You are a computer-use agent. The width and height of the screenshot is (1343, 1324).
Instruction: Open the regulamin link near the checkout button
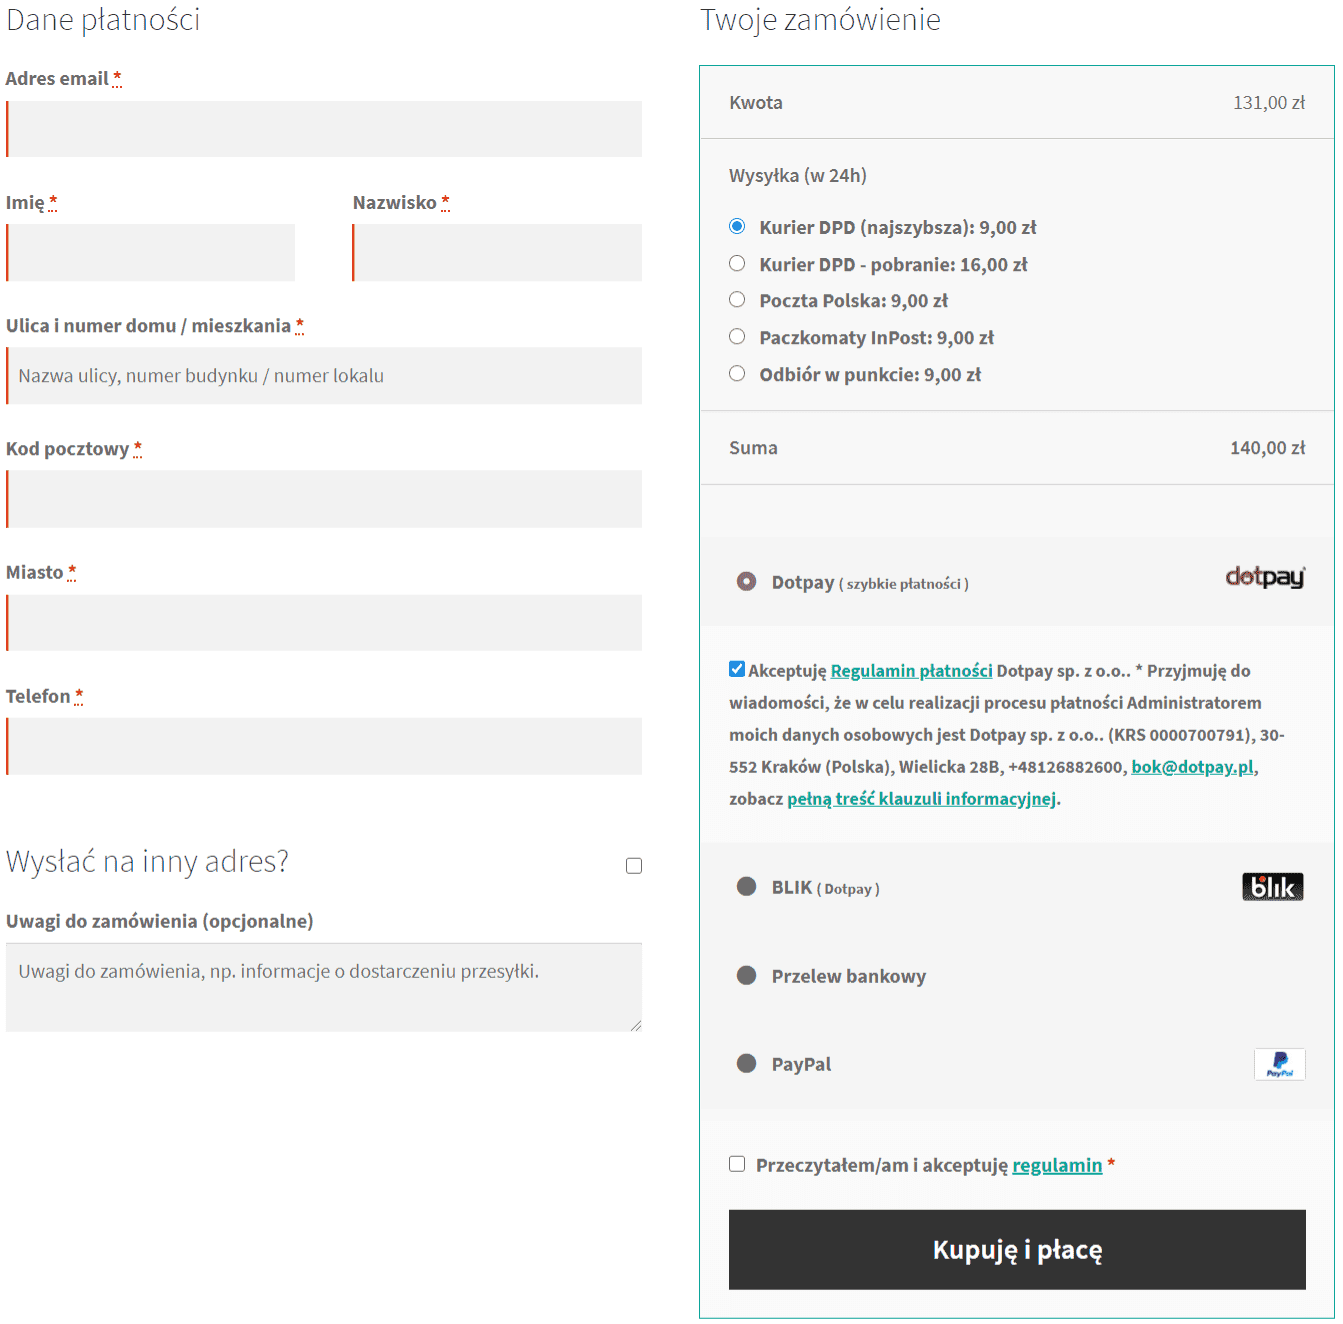[1057, 1164]
